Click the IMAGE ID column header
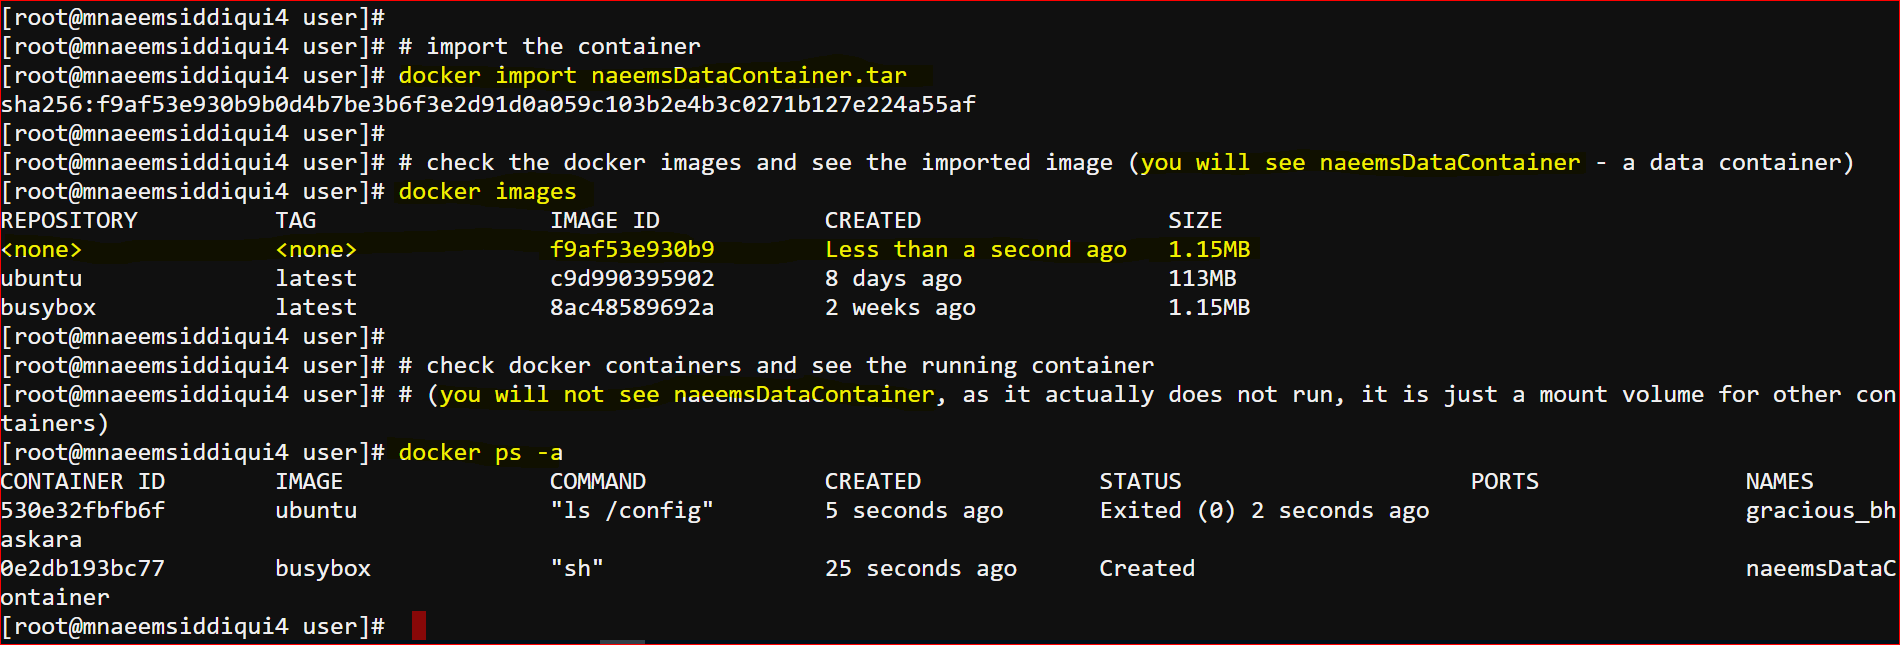 point(605,221)
